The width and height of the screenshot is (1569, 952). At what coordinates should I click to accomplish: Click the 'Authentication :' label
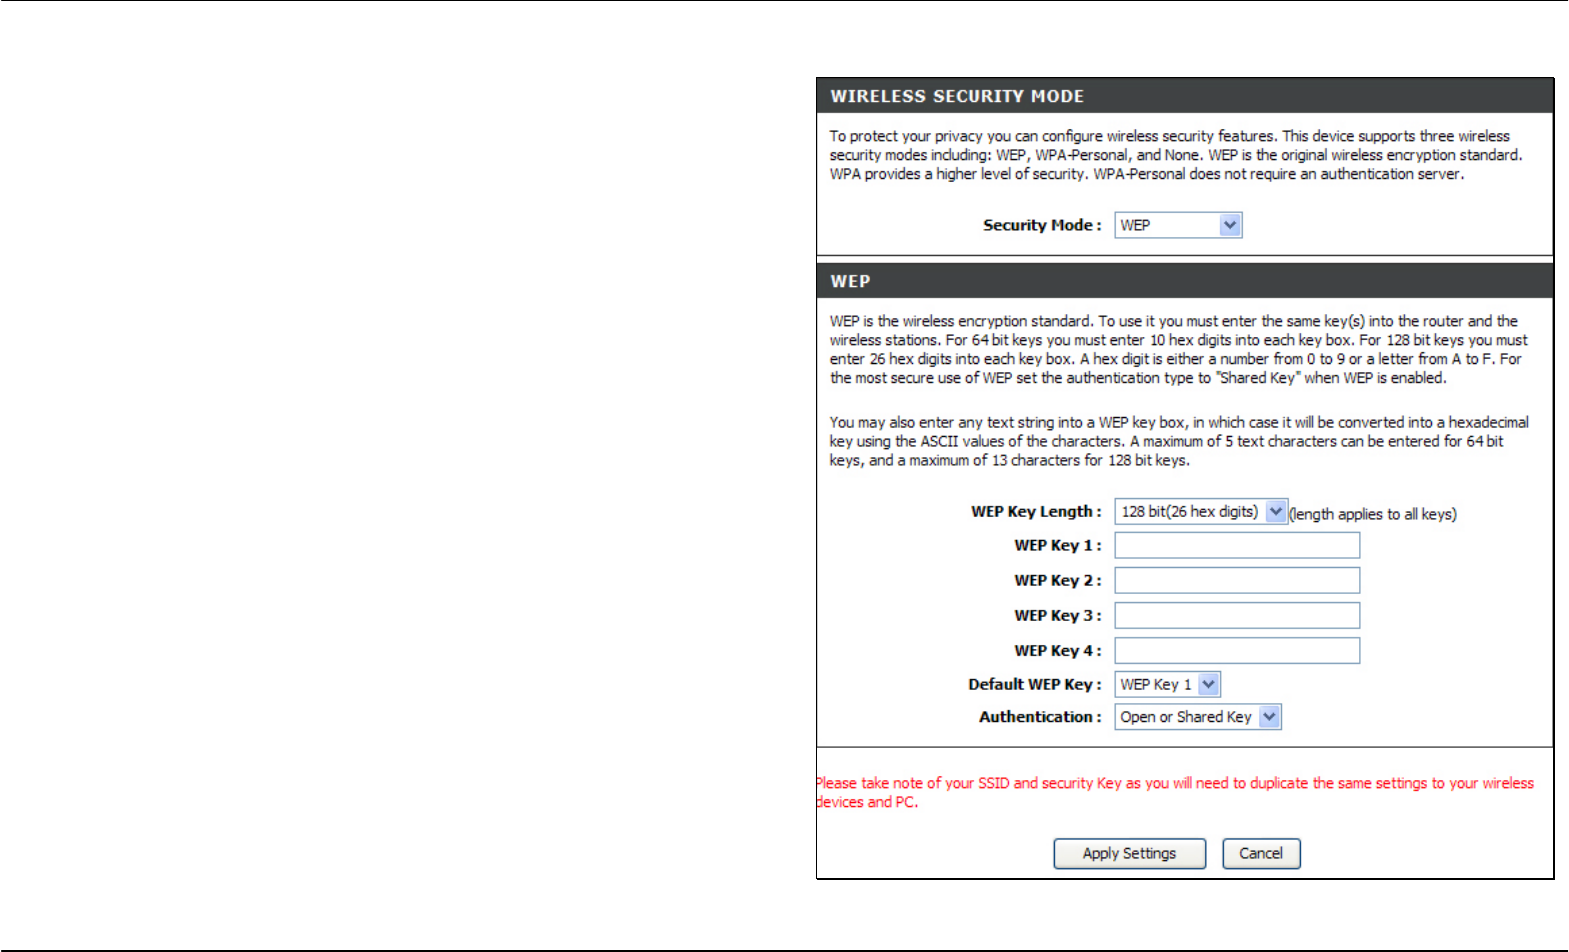click(1040, 717)
